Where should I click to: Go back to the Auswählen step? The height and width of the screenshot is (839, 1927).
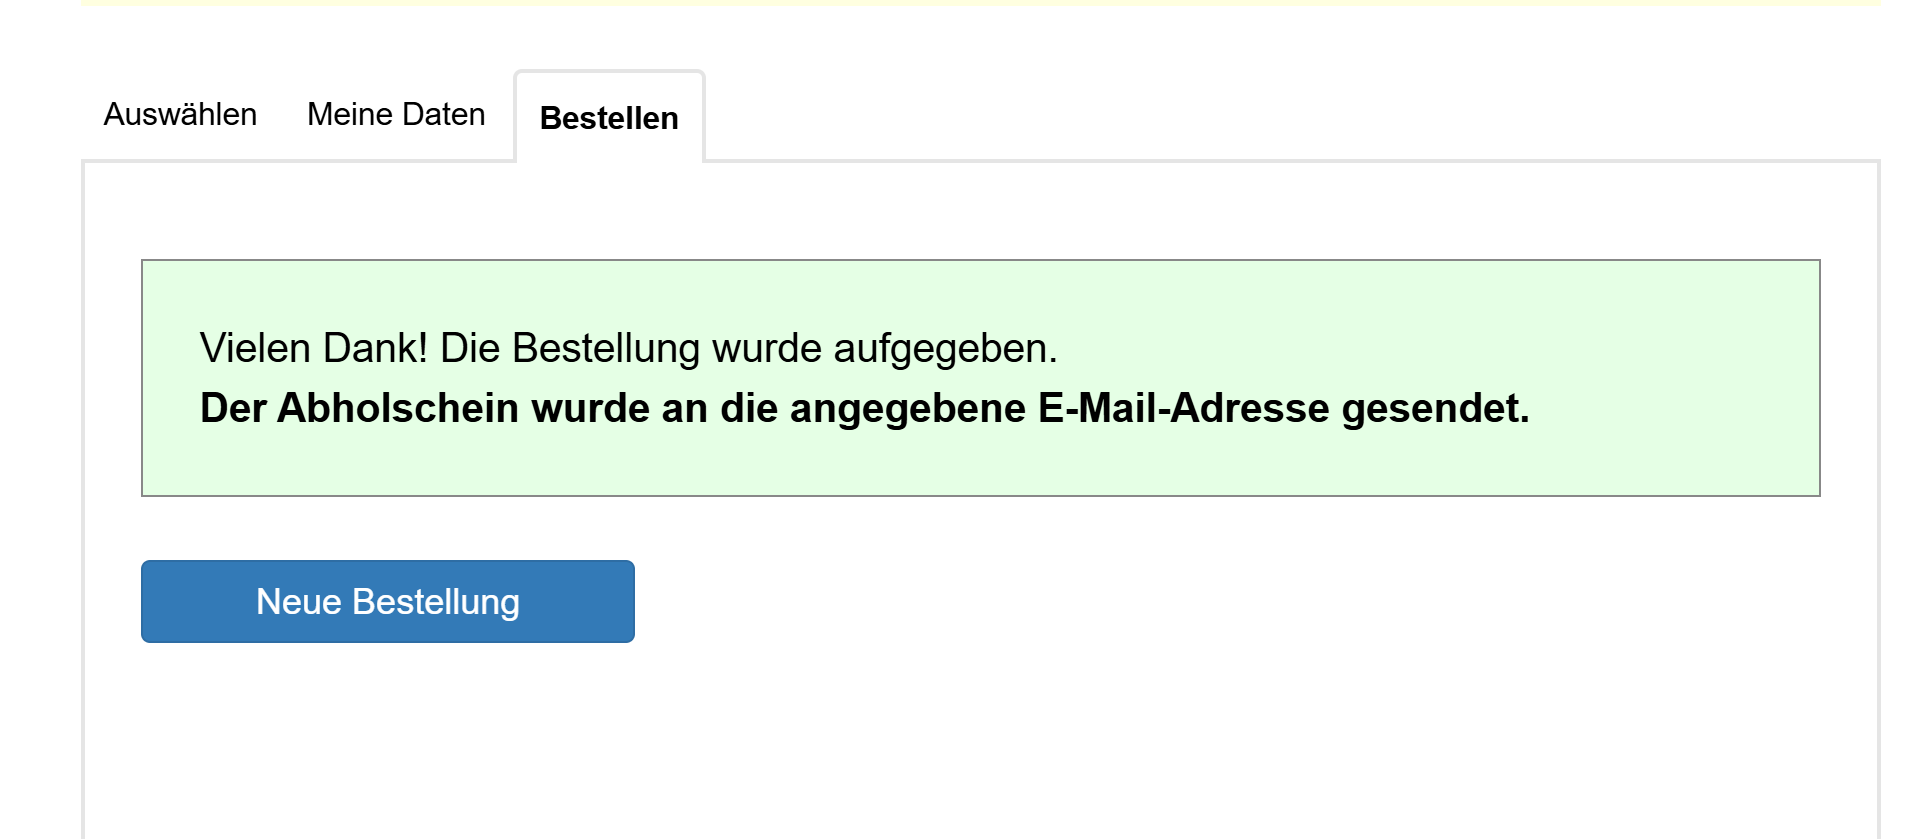coord(180,115)
